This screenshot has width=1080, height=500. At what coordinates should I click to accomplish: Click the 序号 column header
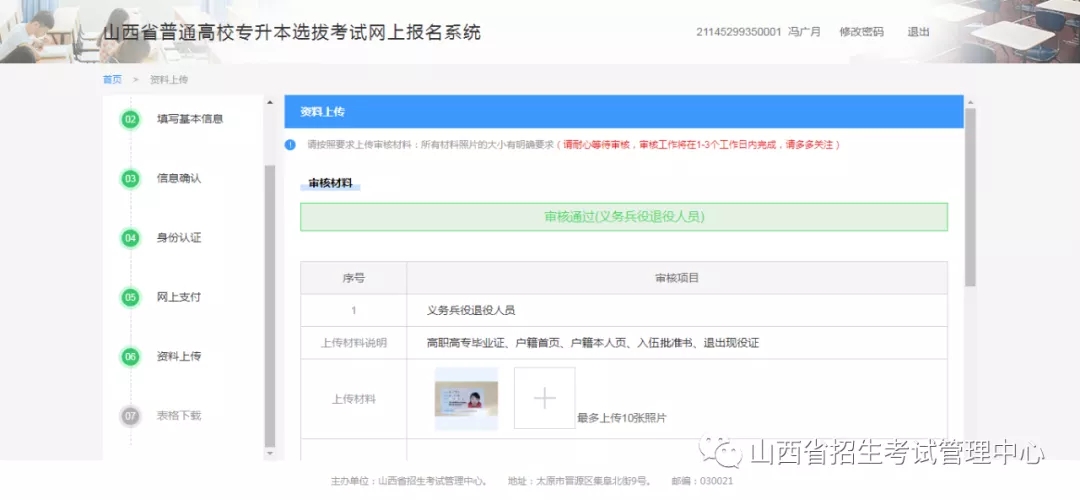353,278
